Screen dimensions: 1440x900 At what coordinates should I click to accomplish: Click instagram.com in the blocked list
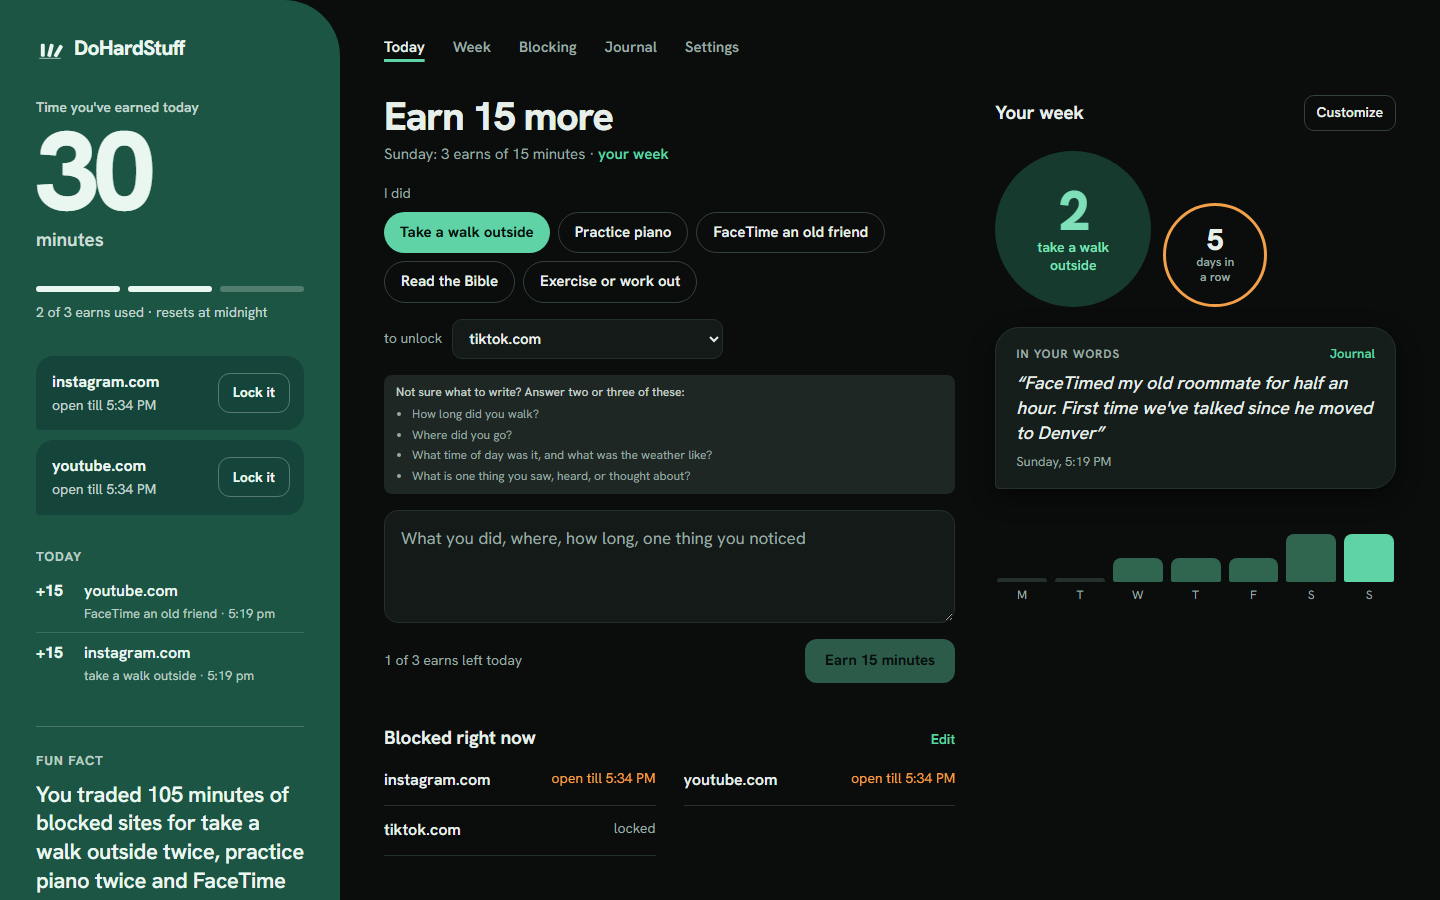click(x=520, y=780)
